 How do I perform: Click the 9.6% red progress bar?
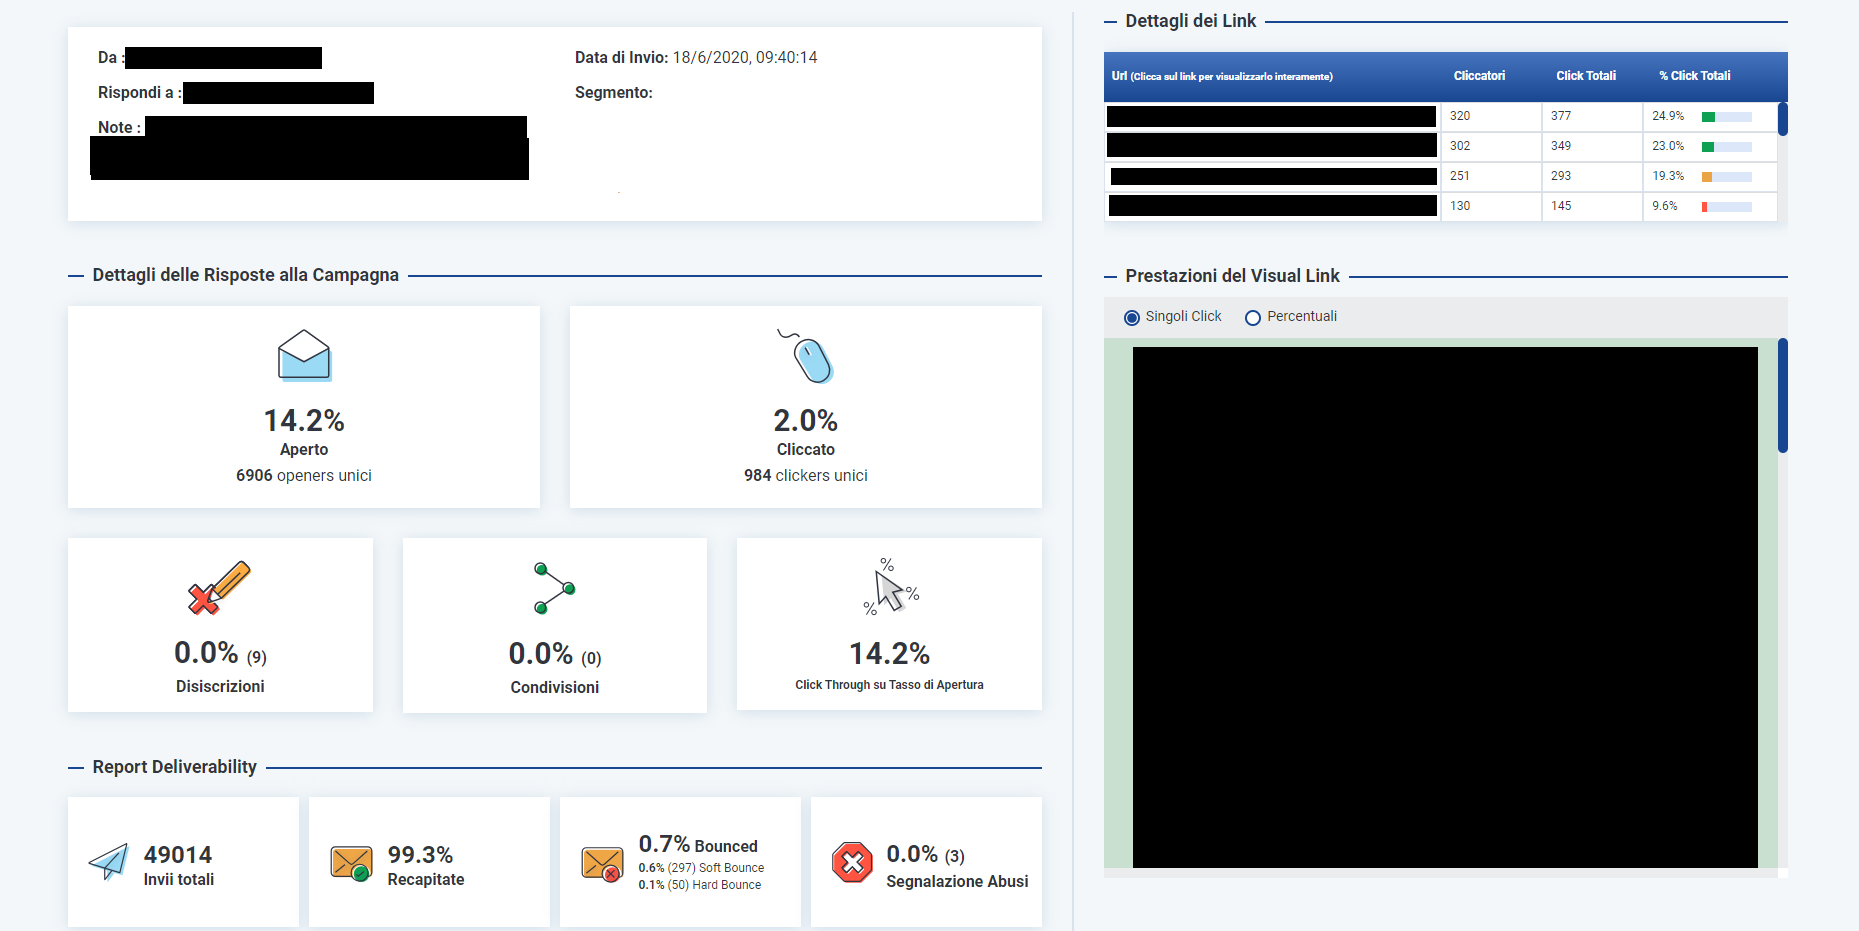point(1726,207)
